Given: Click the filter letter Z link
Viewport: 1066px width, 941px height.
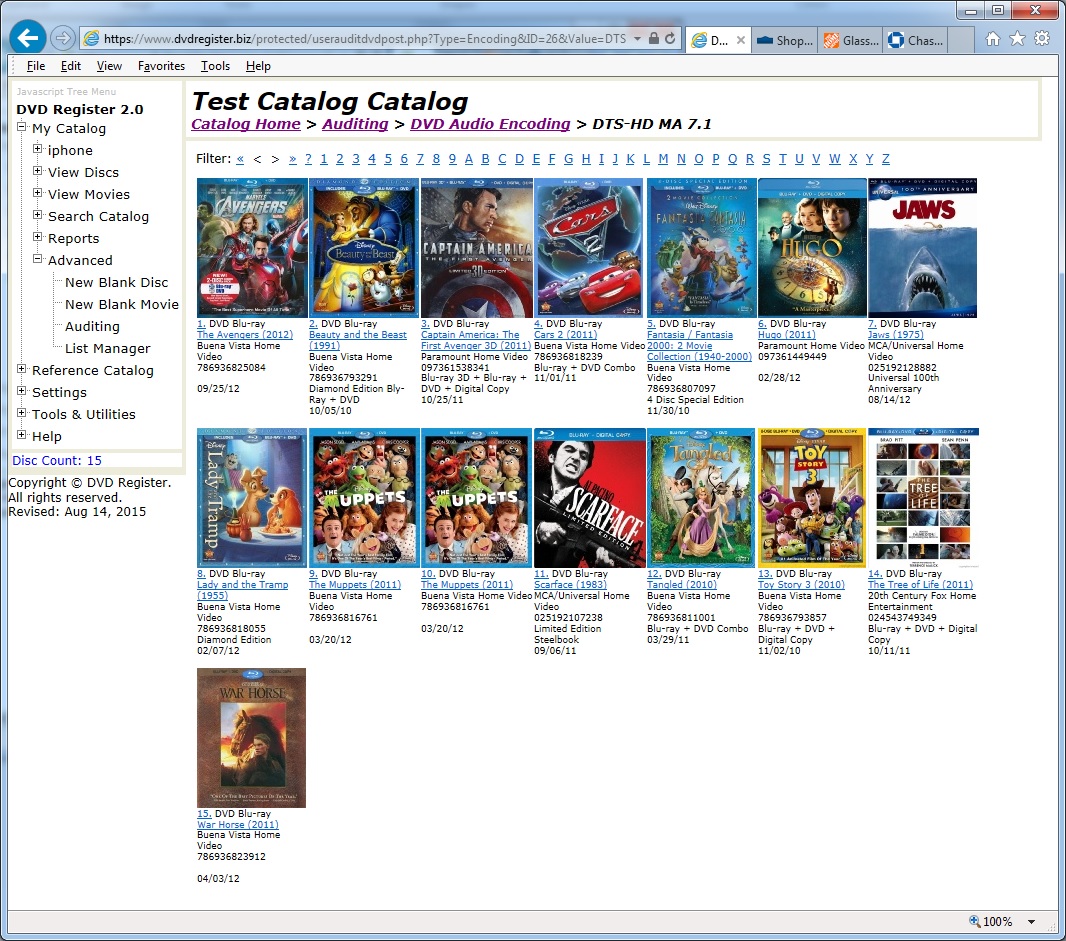Looking at the screenshot, I should tap(886, 158).
